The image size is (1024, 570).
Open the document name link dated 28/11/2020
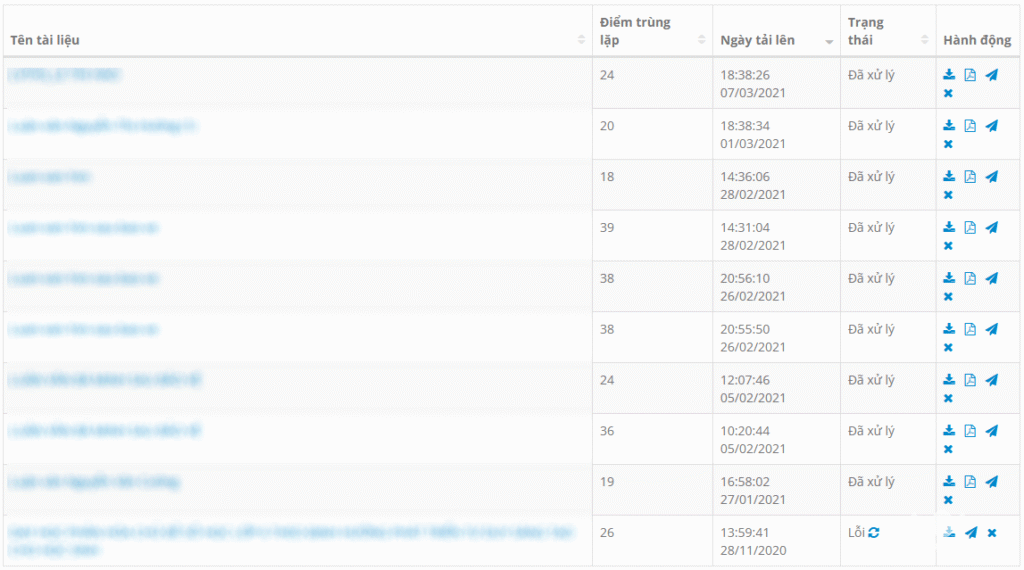tap(290, 533)
